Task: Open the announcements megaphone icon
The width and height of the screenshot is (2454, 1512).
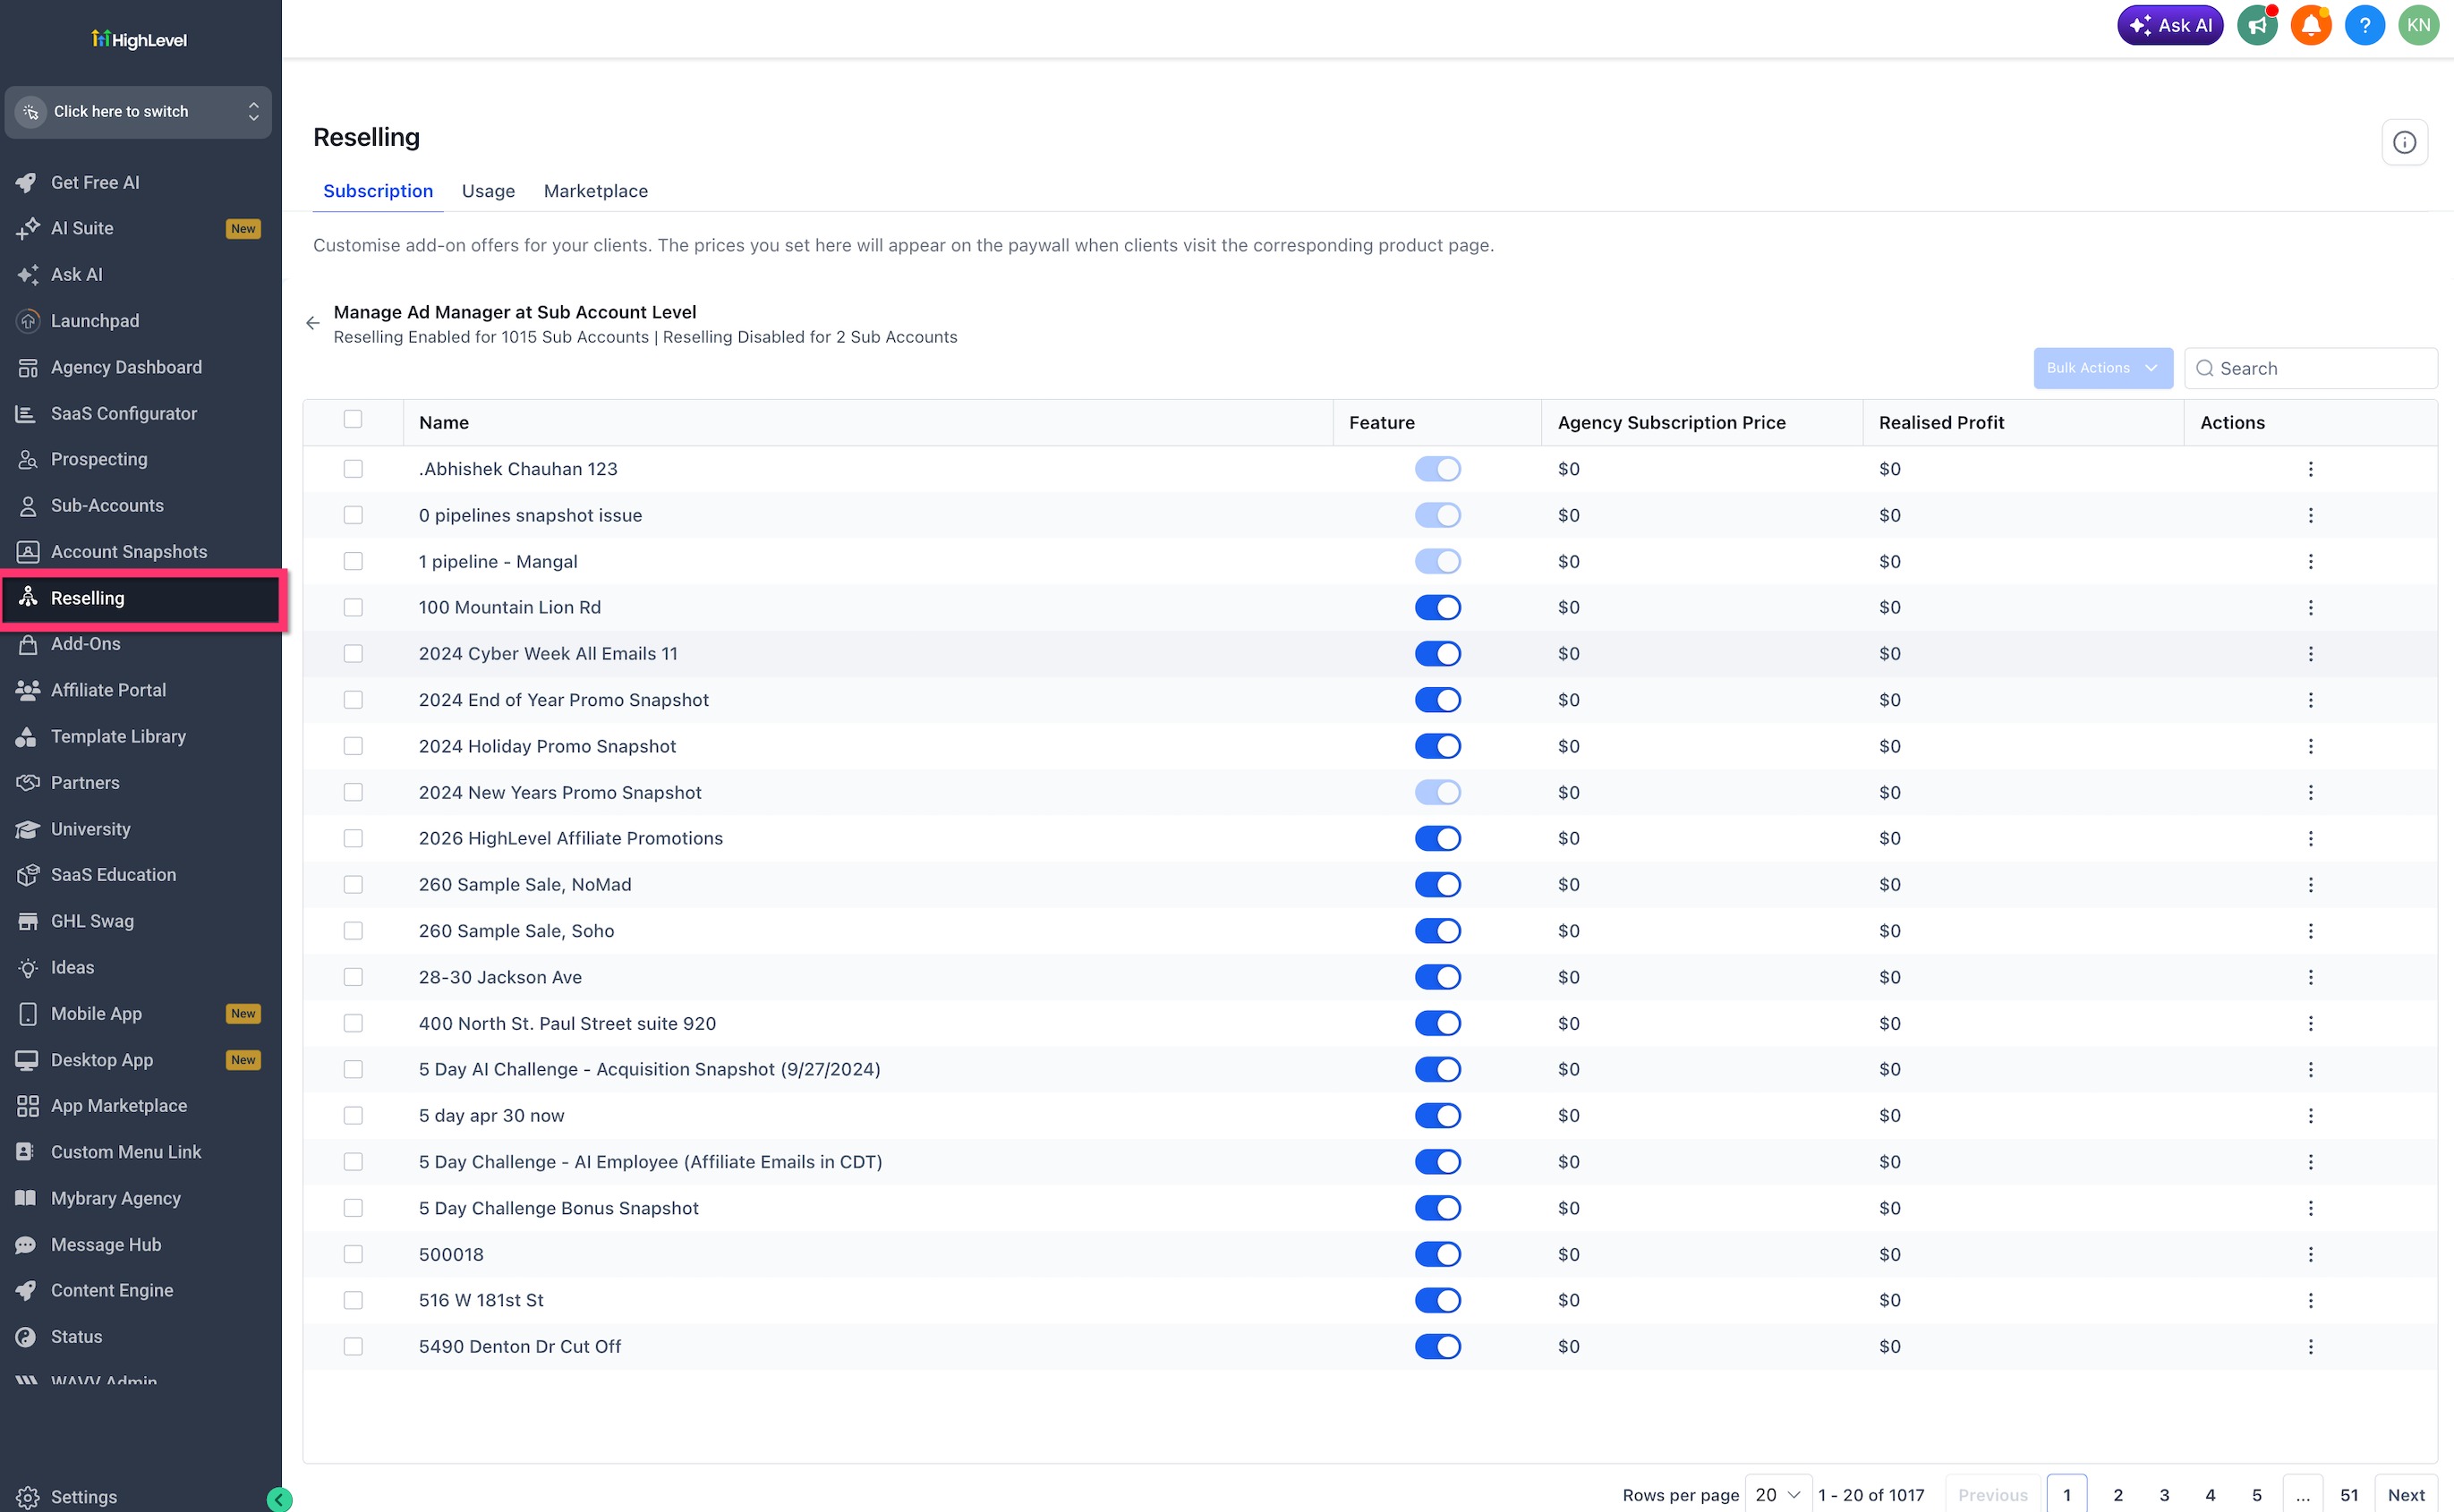Action: [x=2257, y=26]
